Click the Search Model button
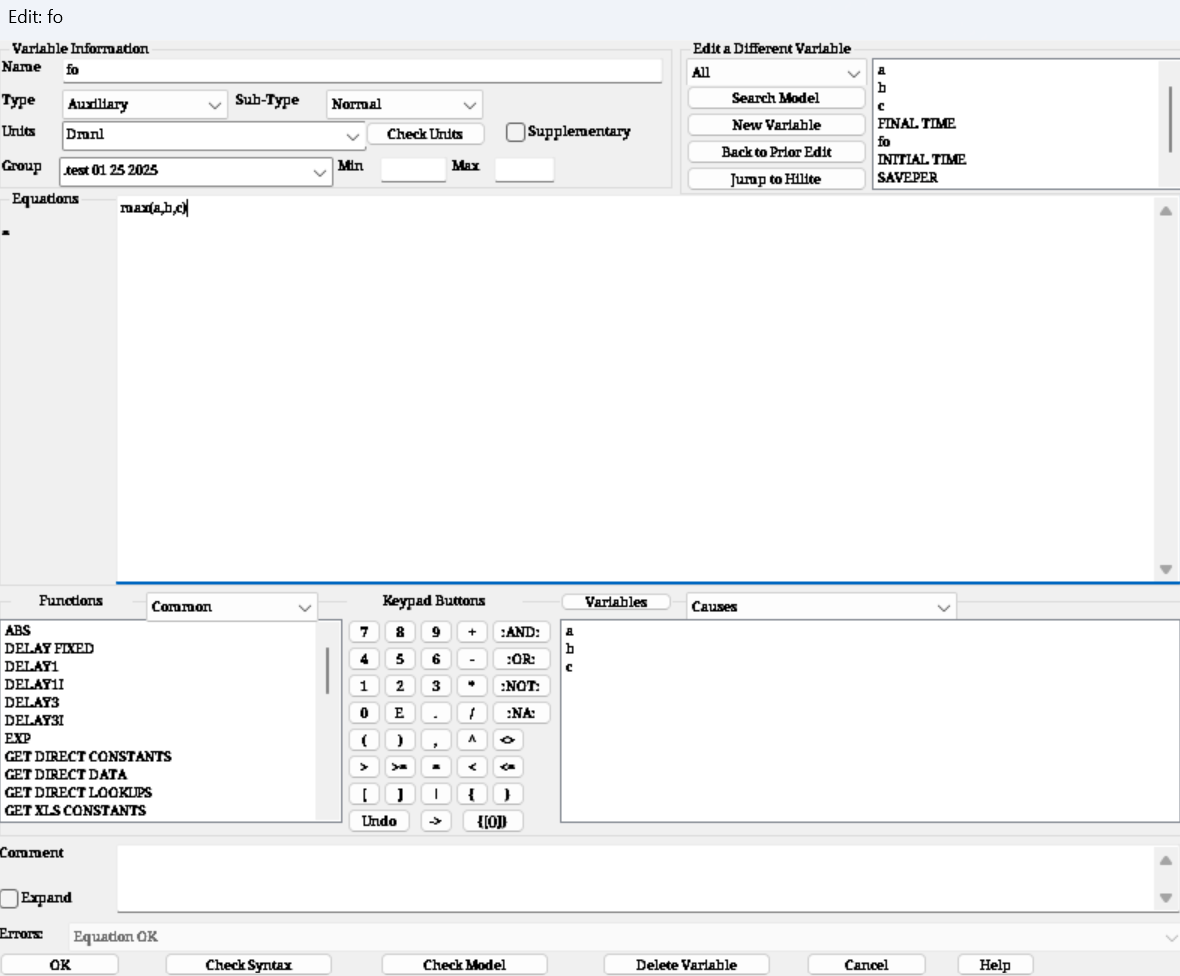Image resolution: width=1180 pixels, height=976 pixels. tap(776, 98)
